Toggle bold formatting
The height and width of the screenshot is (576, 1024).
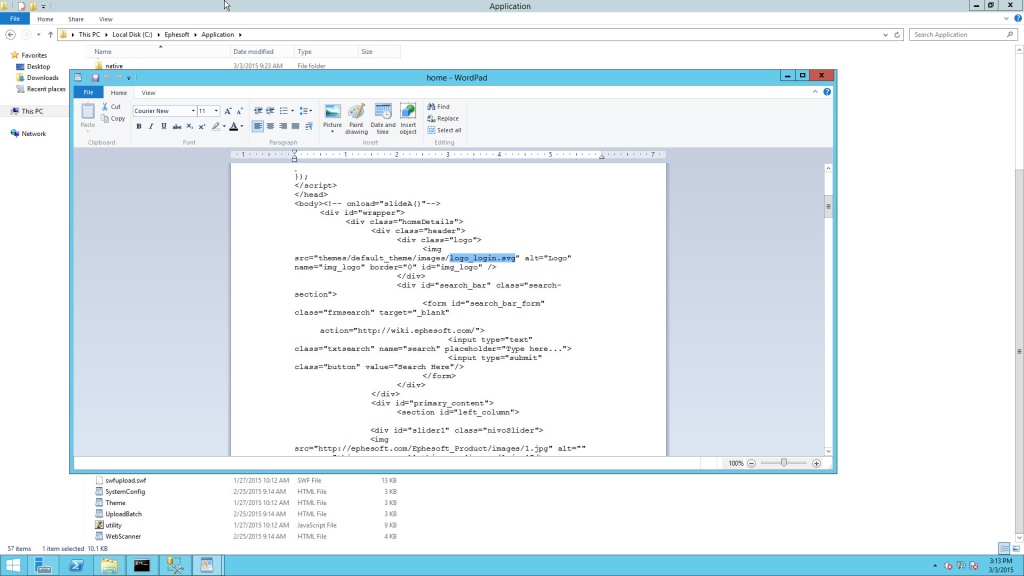(138, 127)
